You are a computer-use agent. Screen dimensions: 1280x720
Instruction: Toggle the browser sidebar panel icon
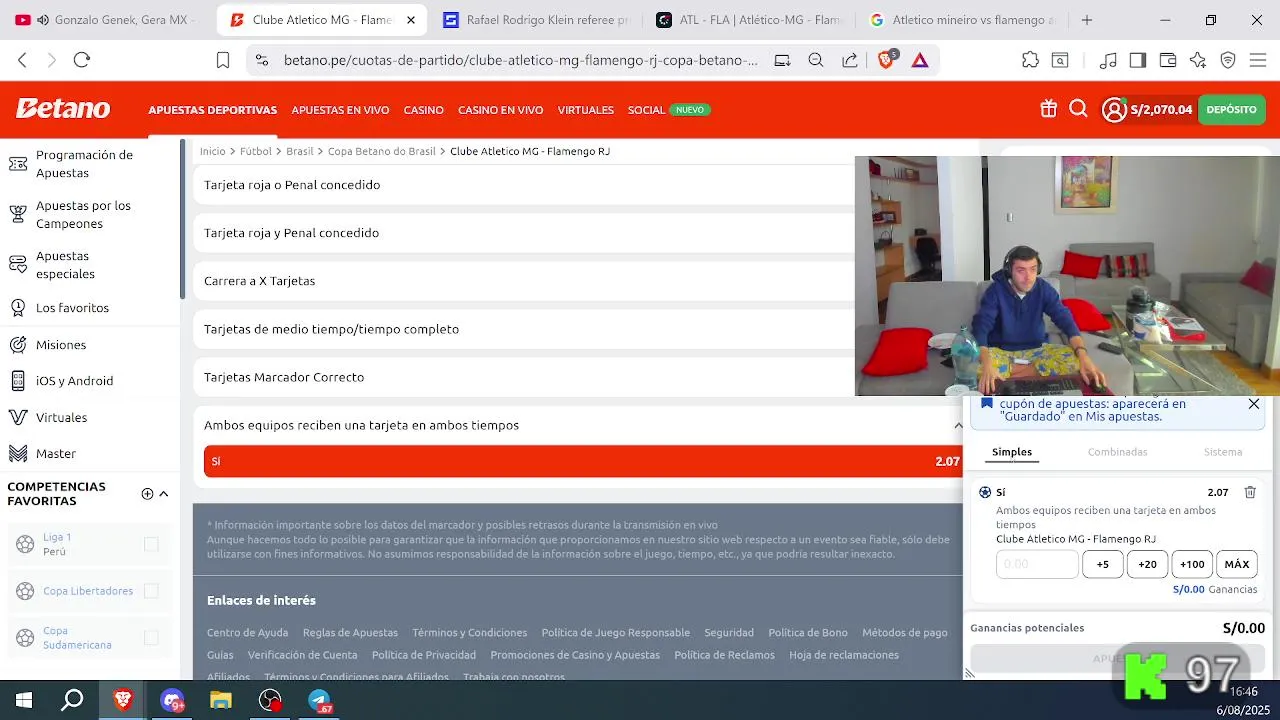pos(1137,60)
